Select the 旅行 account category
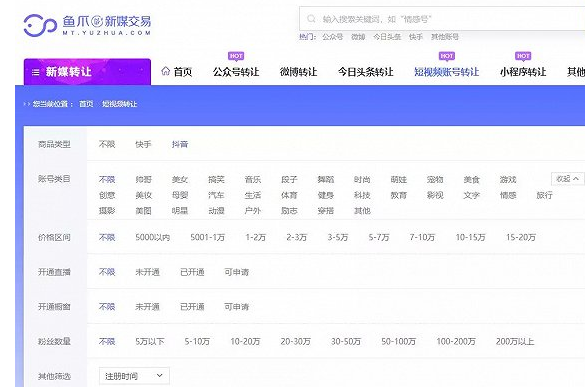 pos(544,195)
